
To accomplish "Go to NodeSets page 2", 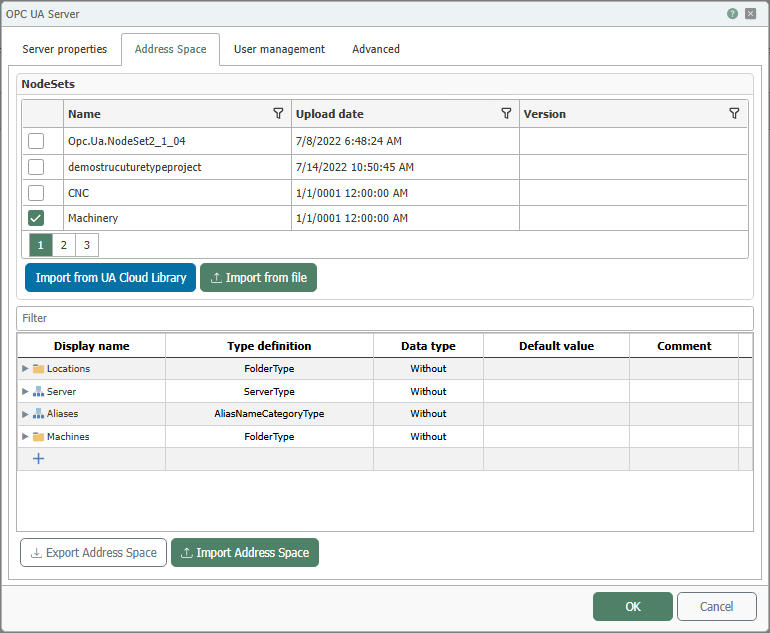I will pyautogui.click(x=64, y=245).
